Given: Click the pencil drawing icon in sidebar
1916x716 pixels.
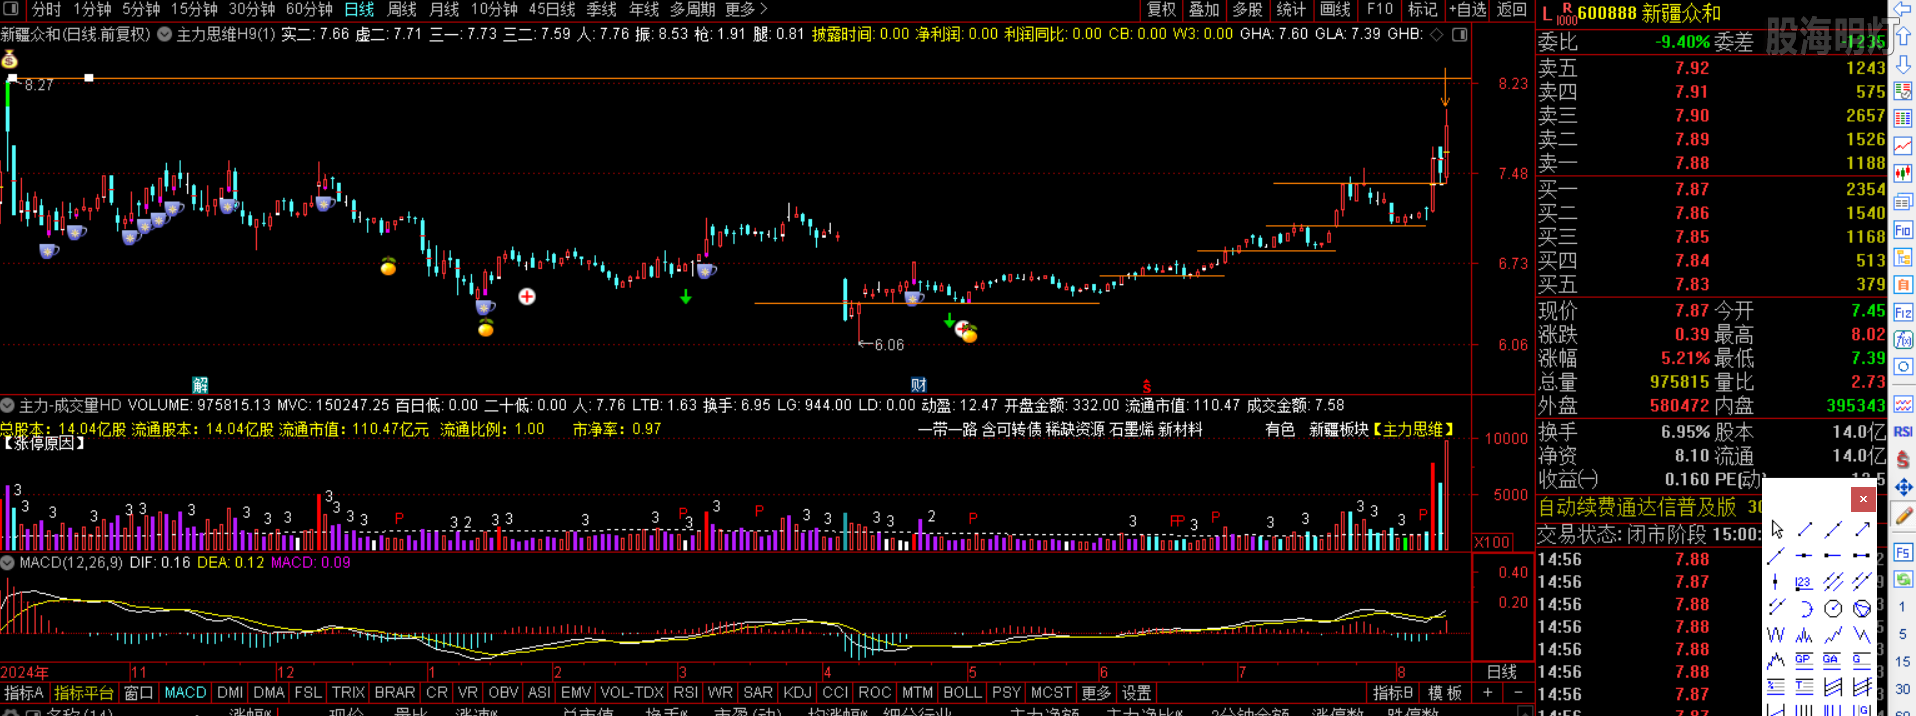Looking at the screenshot, I should pos(1903,516).
